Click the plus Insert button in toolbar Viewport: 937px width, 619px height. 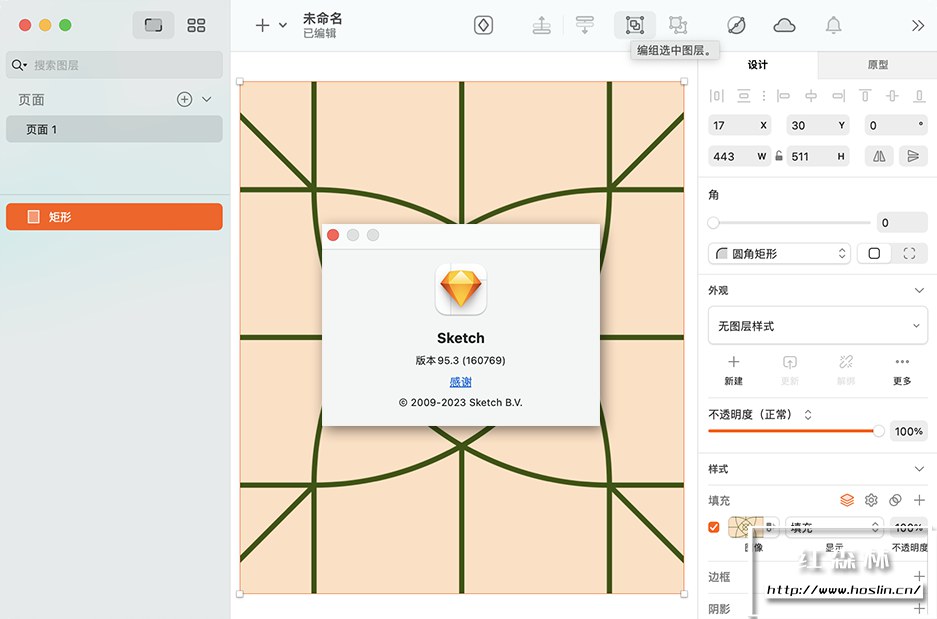pyautogui.click(x=262, y=25)
